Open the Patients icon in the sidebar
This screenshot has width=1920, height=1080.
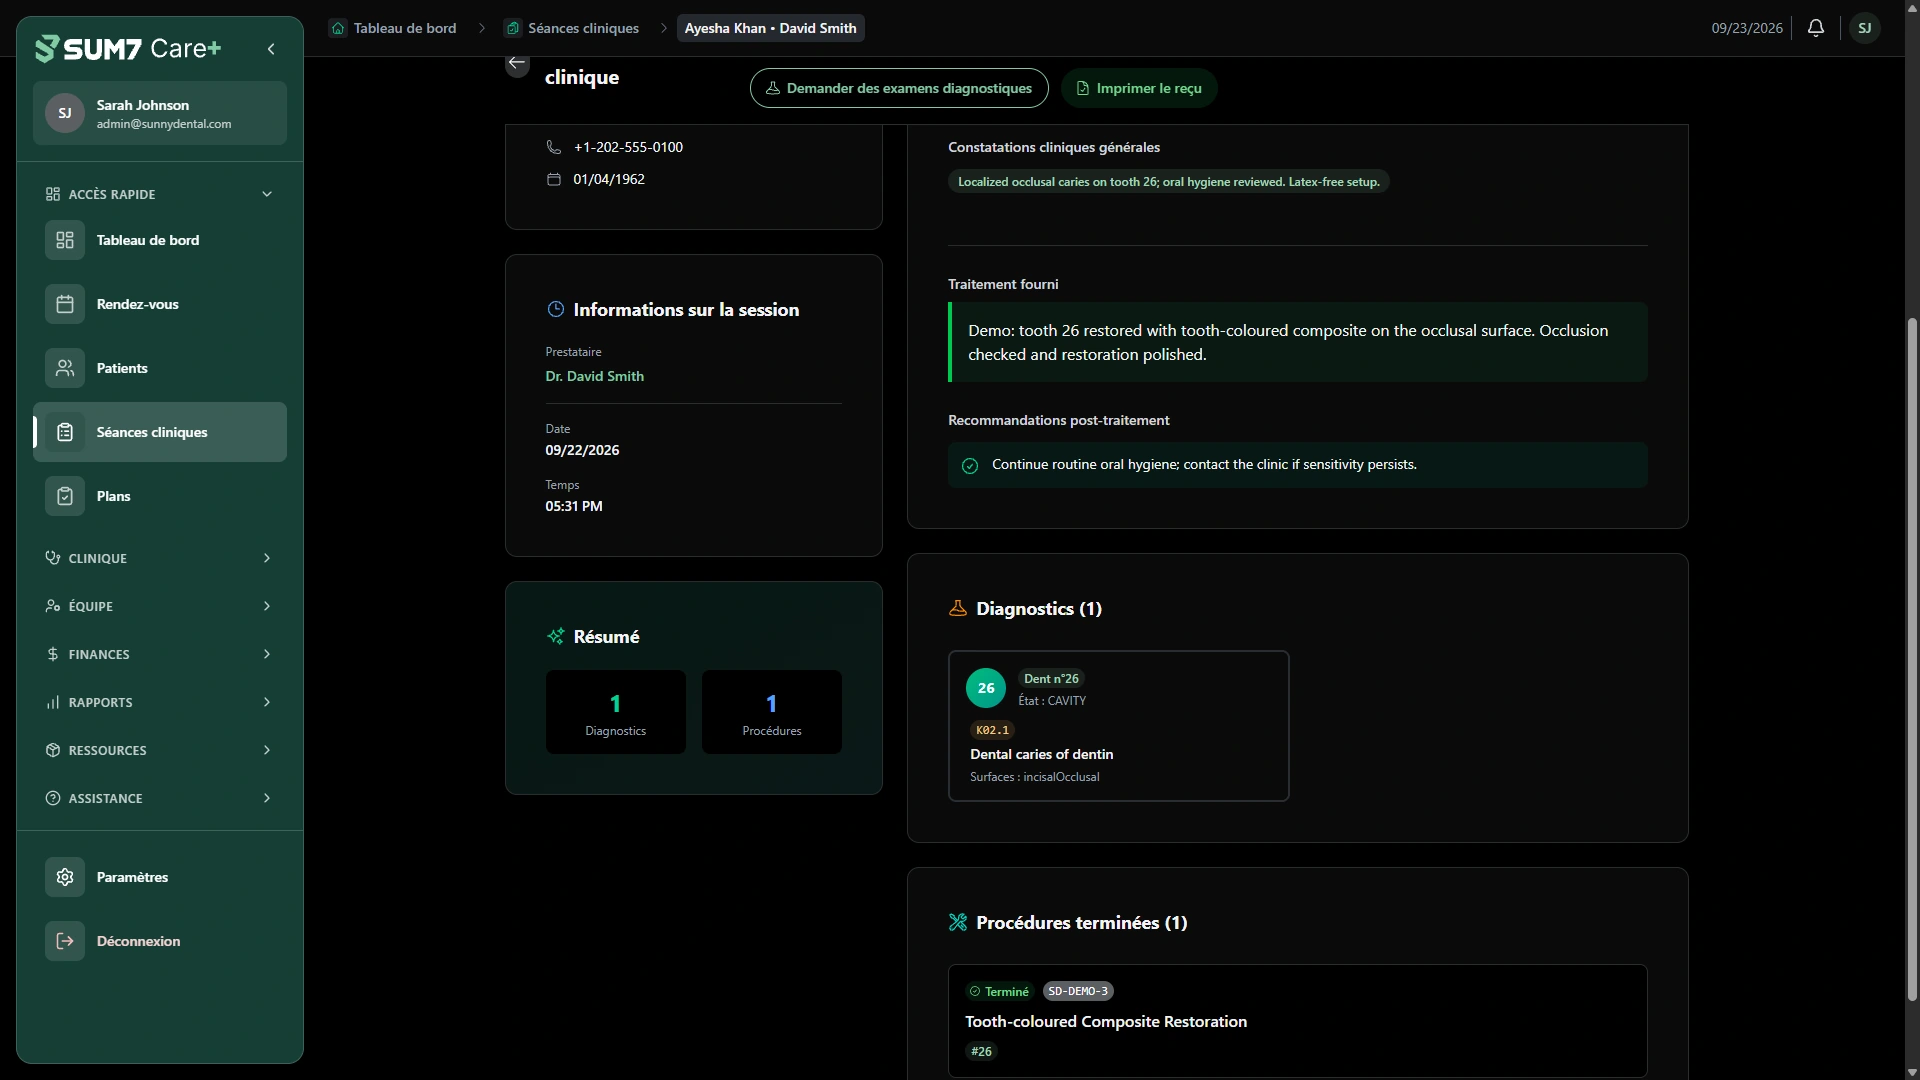(x=65, y=368)
